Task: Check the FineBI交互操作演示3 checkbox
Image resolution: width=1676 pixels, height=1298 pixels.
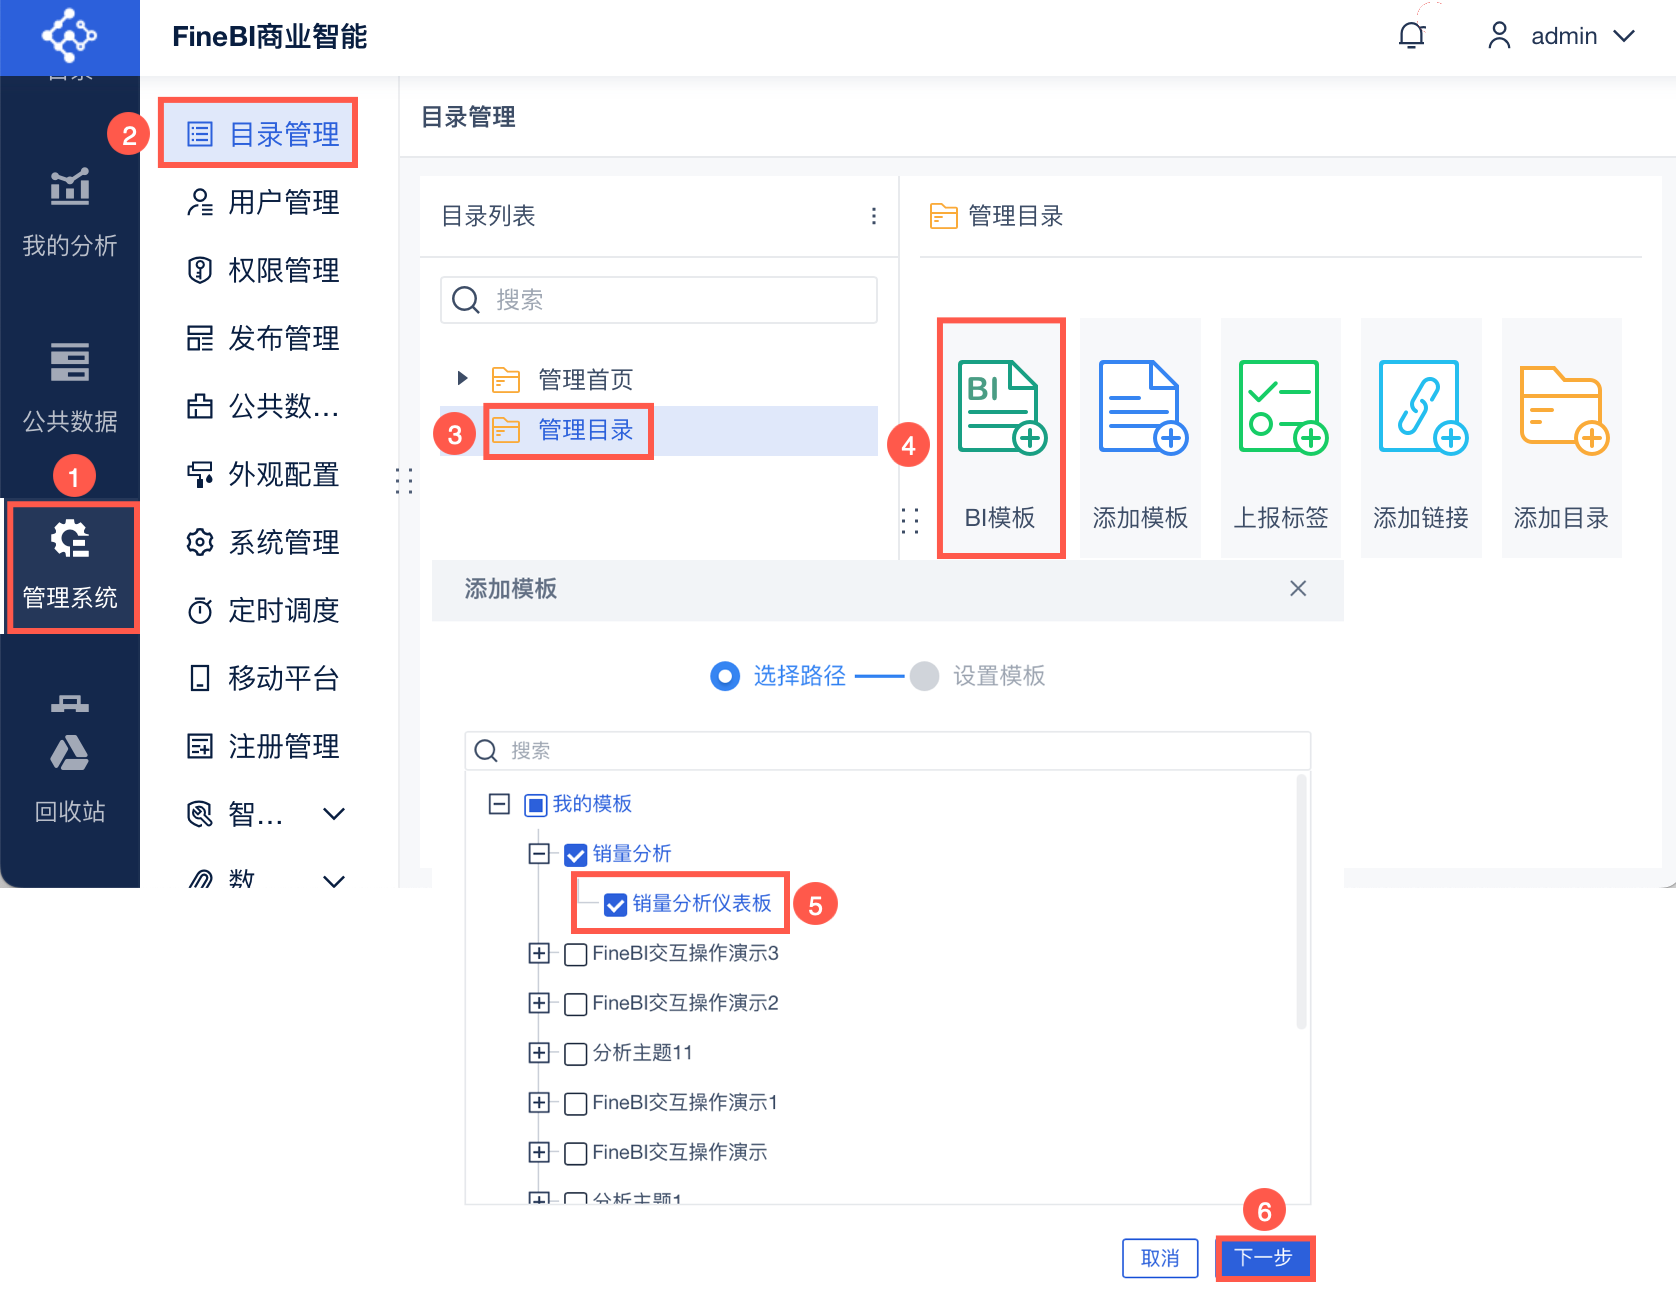Action: (575, 954)
